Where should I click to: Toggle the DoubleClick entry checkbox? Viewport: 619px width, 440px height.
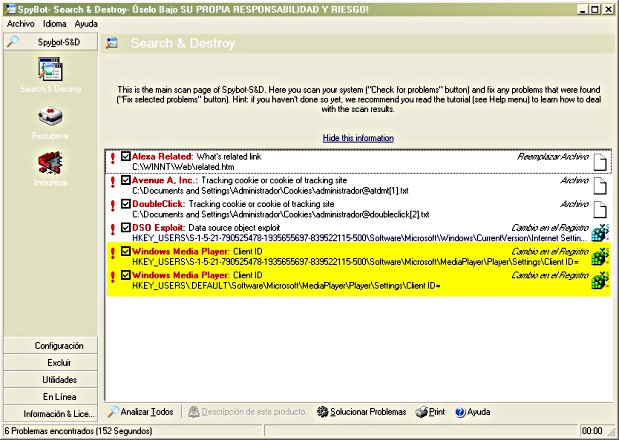pyautogui.click(x=125, y=203)
